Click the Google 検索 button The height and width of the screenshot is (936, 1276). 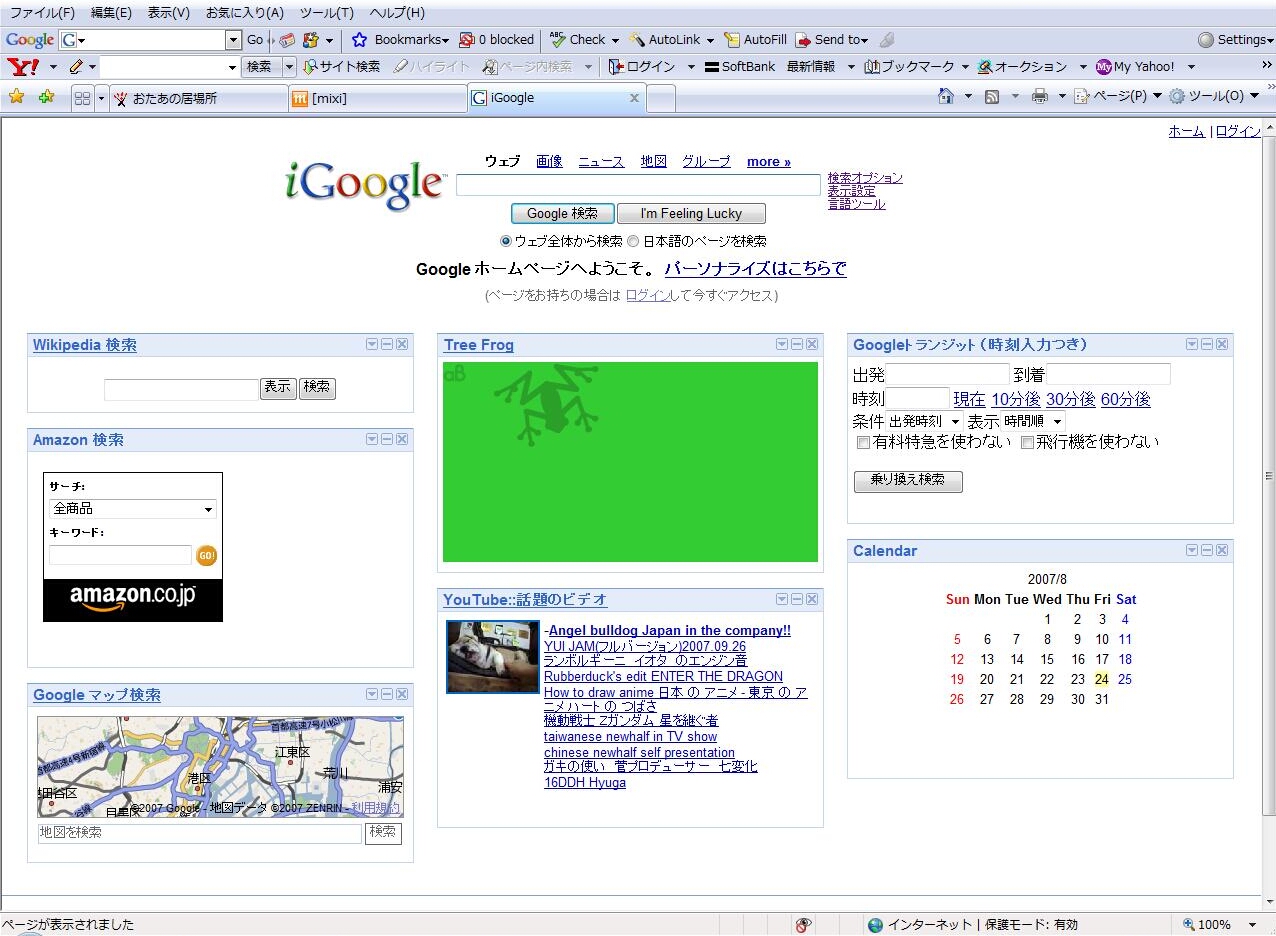[562, 213]
